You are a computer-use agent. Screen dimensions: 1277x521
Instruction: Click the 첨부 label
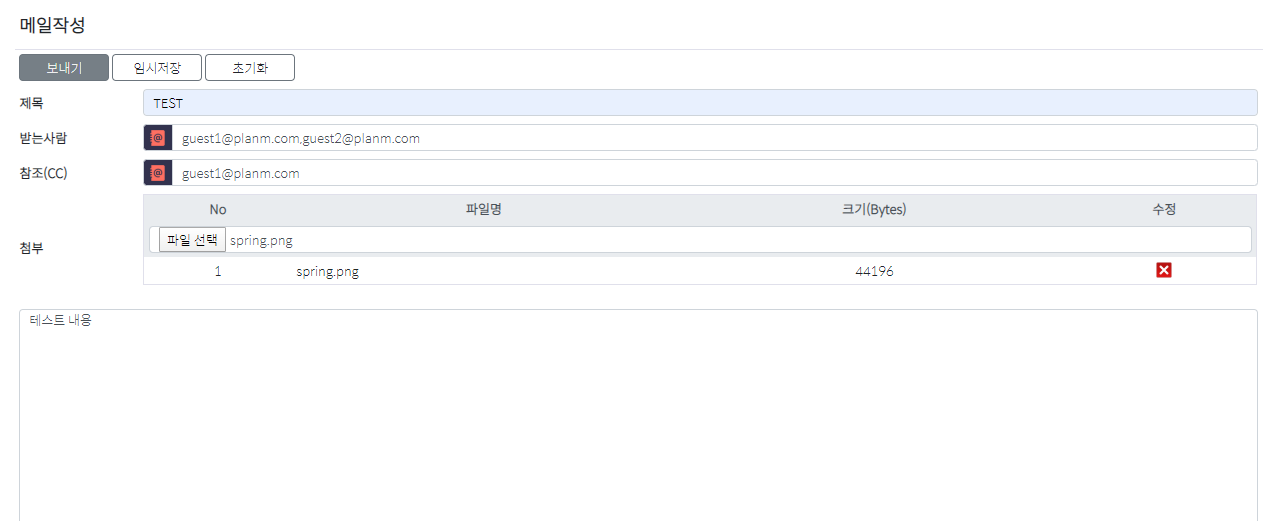coord(32,248)
